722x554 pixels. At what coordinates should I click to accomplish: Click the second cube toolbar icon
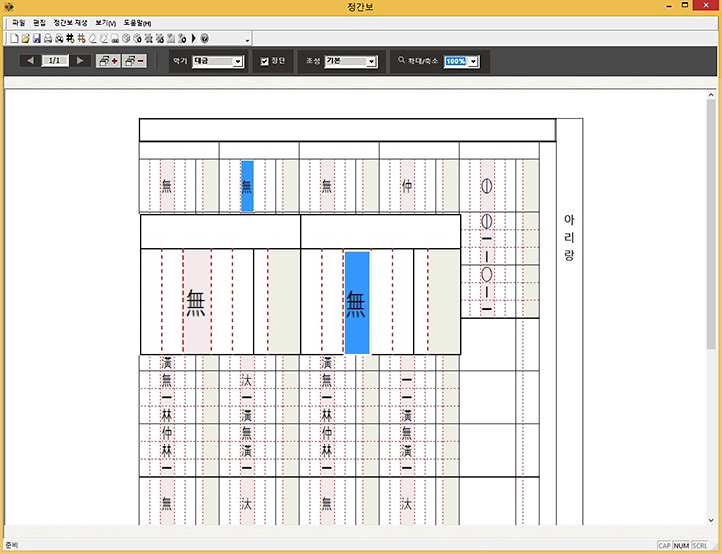click(137, 39)
